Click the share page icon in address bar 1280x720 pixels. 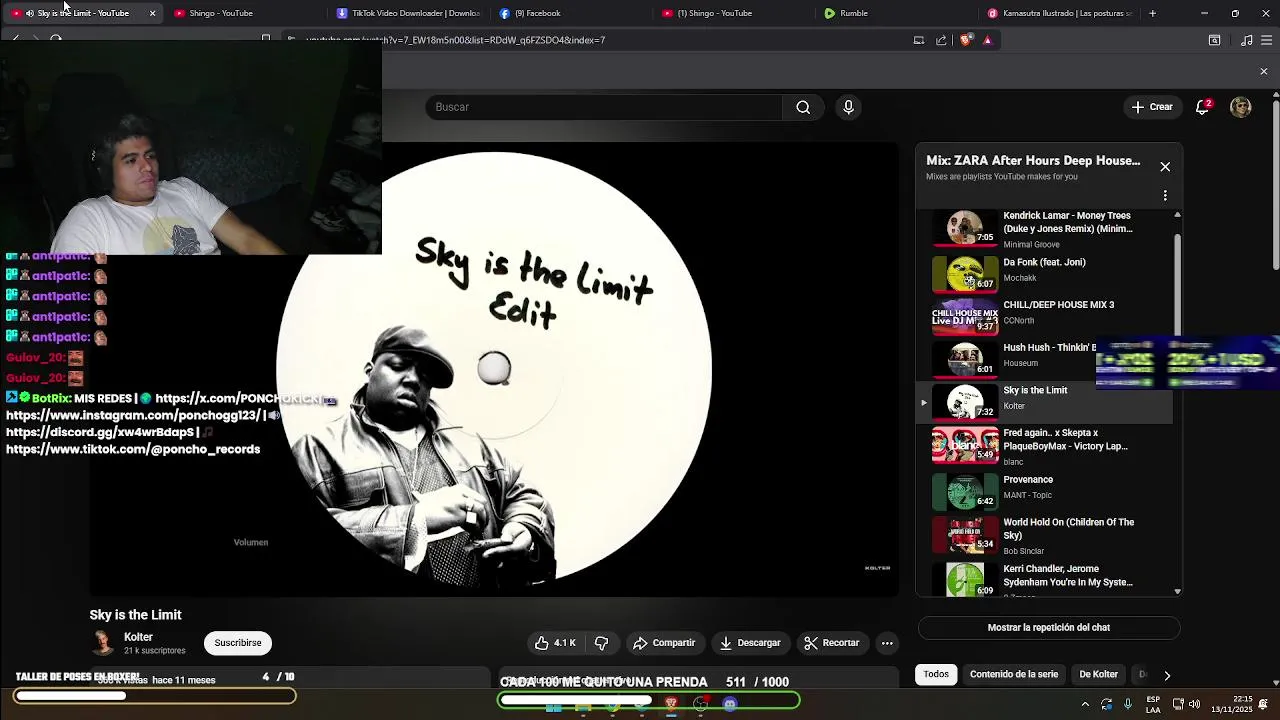(x=941, y=40)
